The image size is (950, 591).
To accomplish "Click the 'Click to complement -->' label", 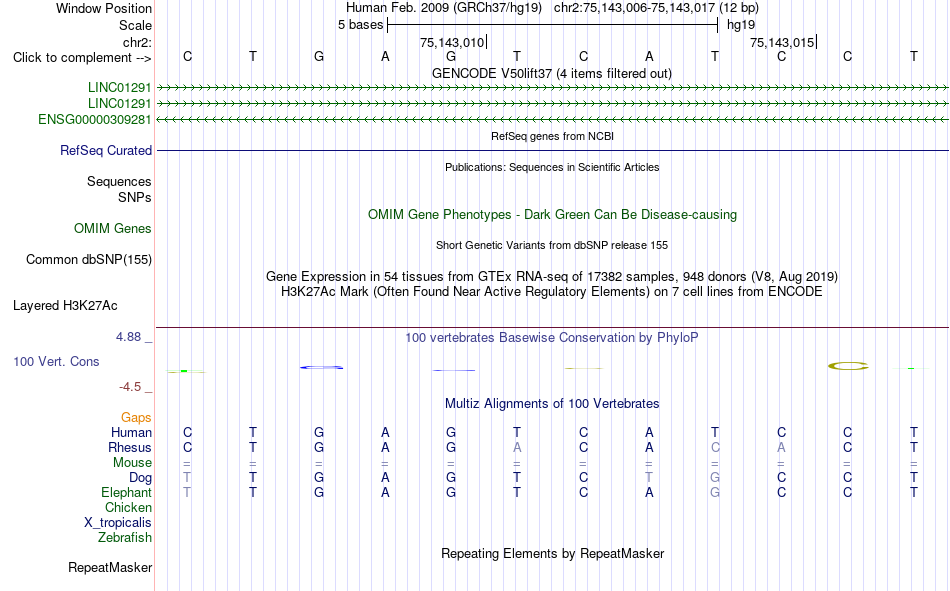I will click(x=82, y=58).
